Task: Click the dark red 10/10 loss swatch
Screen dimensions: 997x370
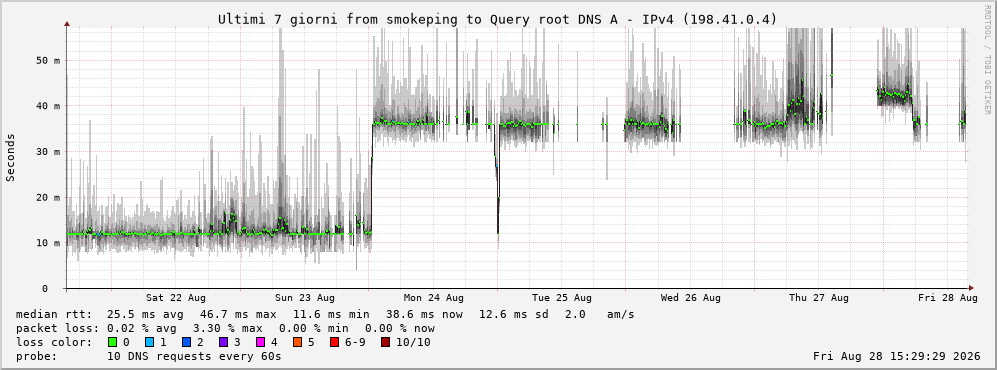Action: (385, 342)
